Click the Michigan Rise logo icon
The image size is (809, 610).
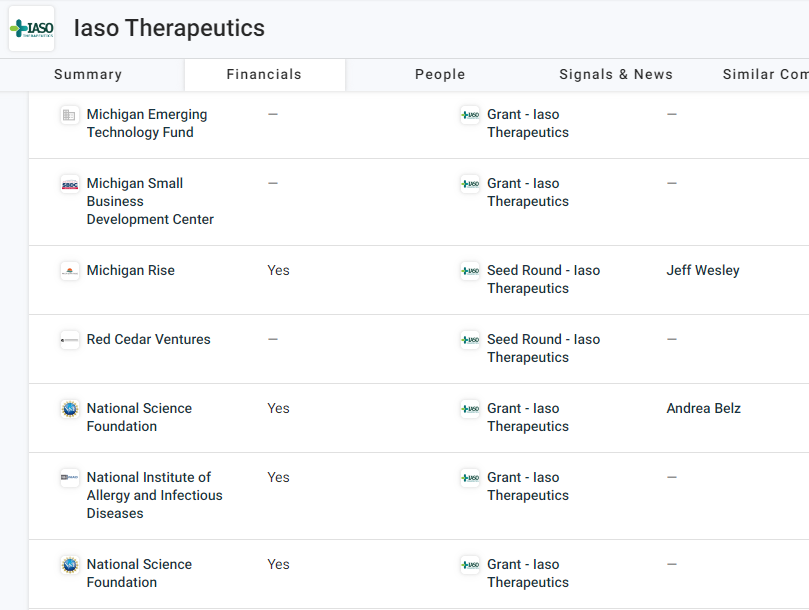pyautogui.click(x=69, y=271)
